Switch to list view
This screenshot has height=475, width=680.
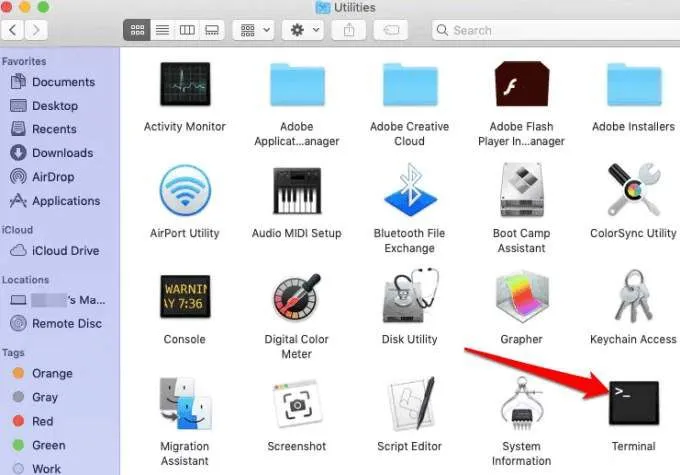point(163,30)
